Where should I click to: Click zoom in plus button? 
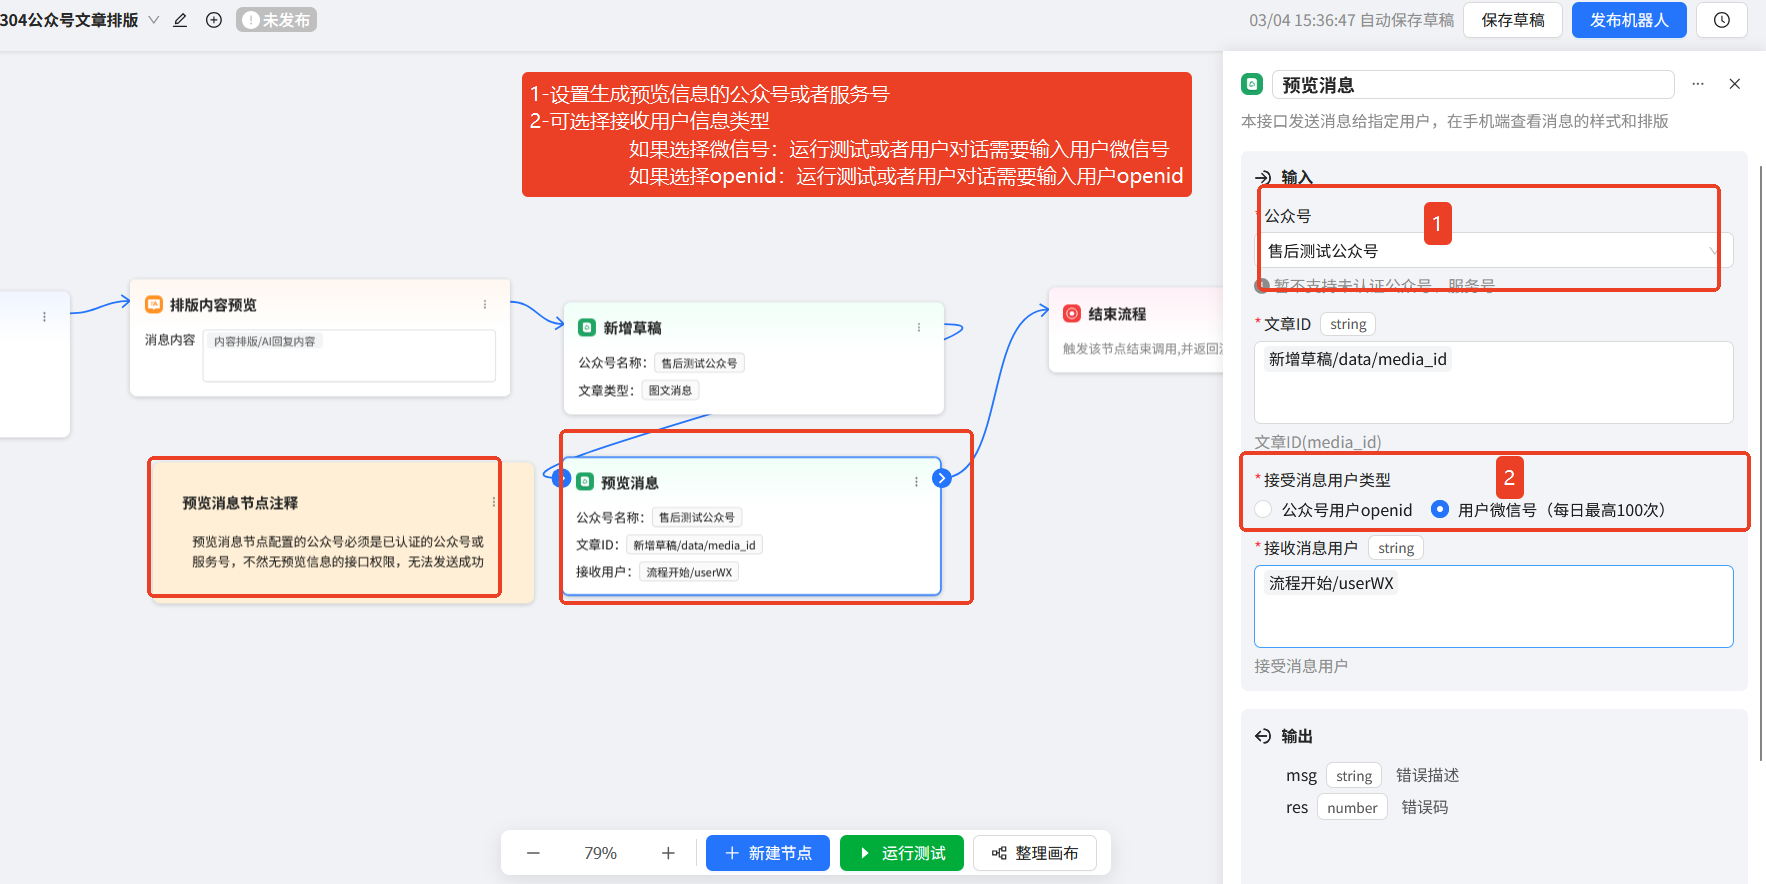[x=668, y=853]
